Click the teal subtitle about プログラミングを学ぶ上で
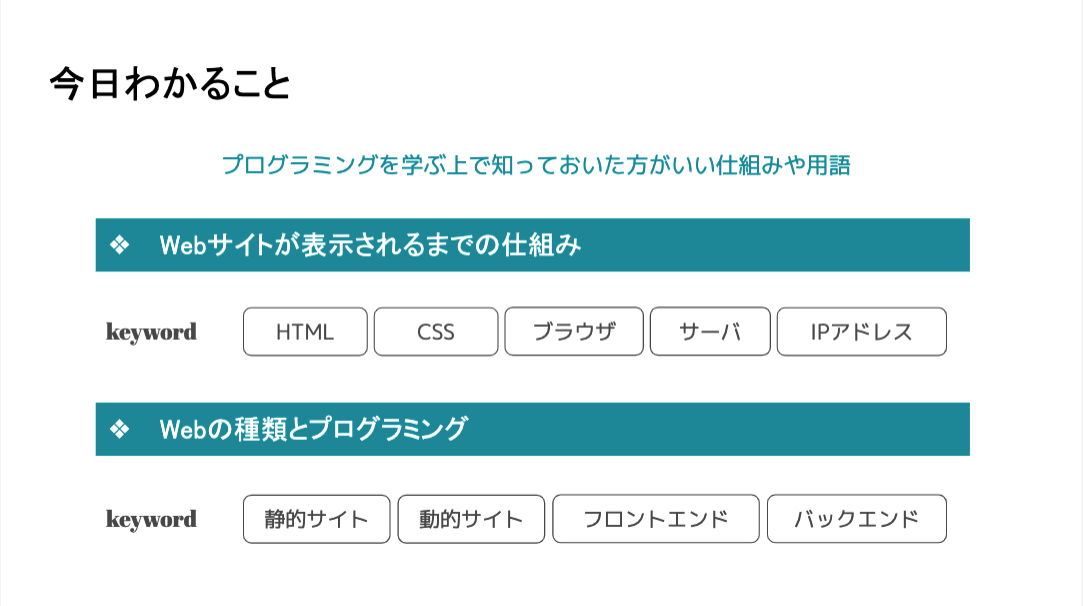1083x606 pixels. click(x=536, y=165)
